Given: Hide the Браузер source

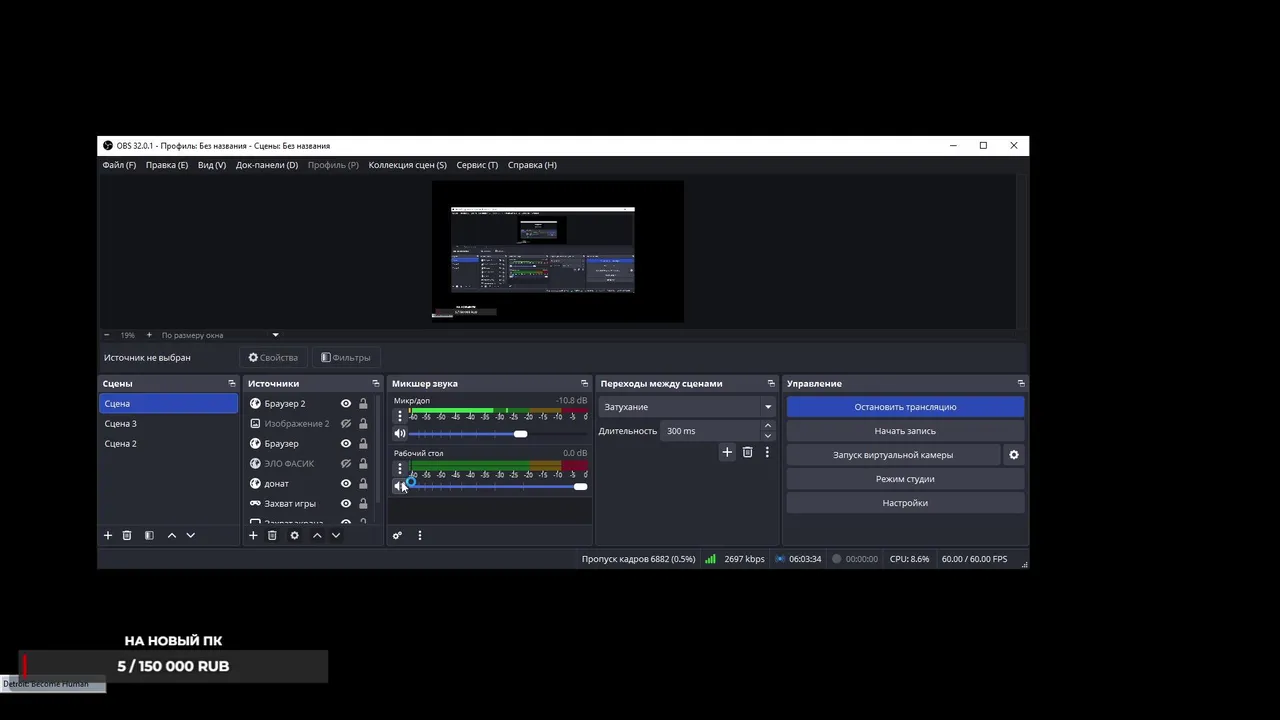Looking at the screenshot, I should coord(346,443).
